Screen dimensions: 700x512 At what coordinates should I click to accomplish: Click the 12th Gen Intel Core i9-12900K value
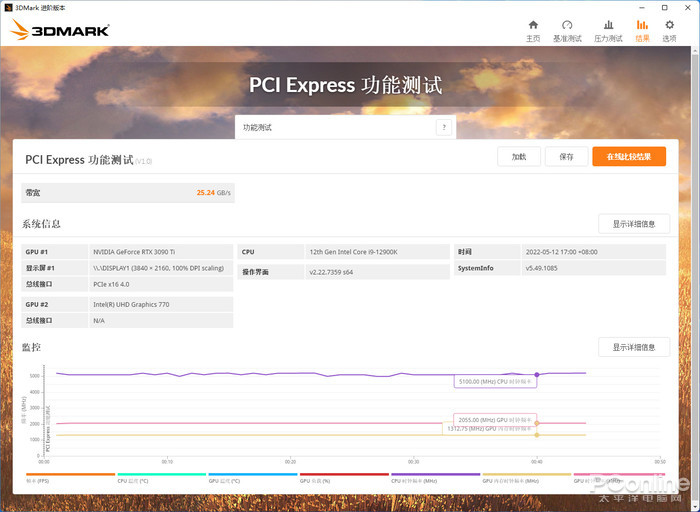click(x=353, y=252)
